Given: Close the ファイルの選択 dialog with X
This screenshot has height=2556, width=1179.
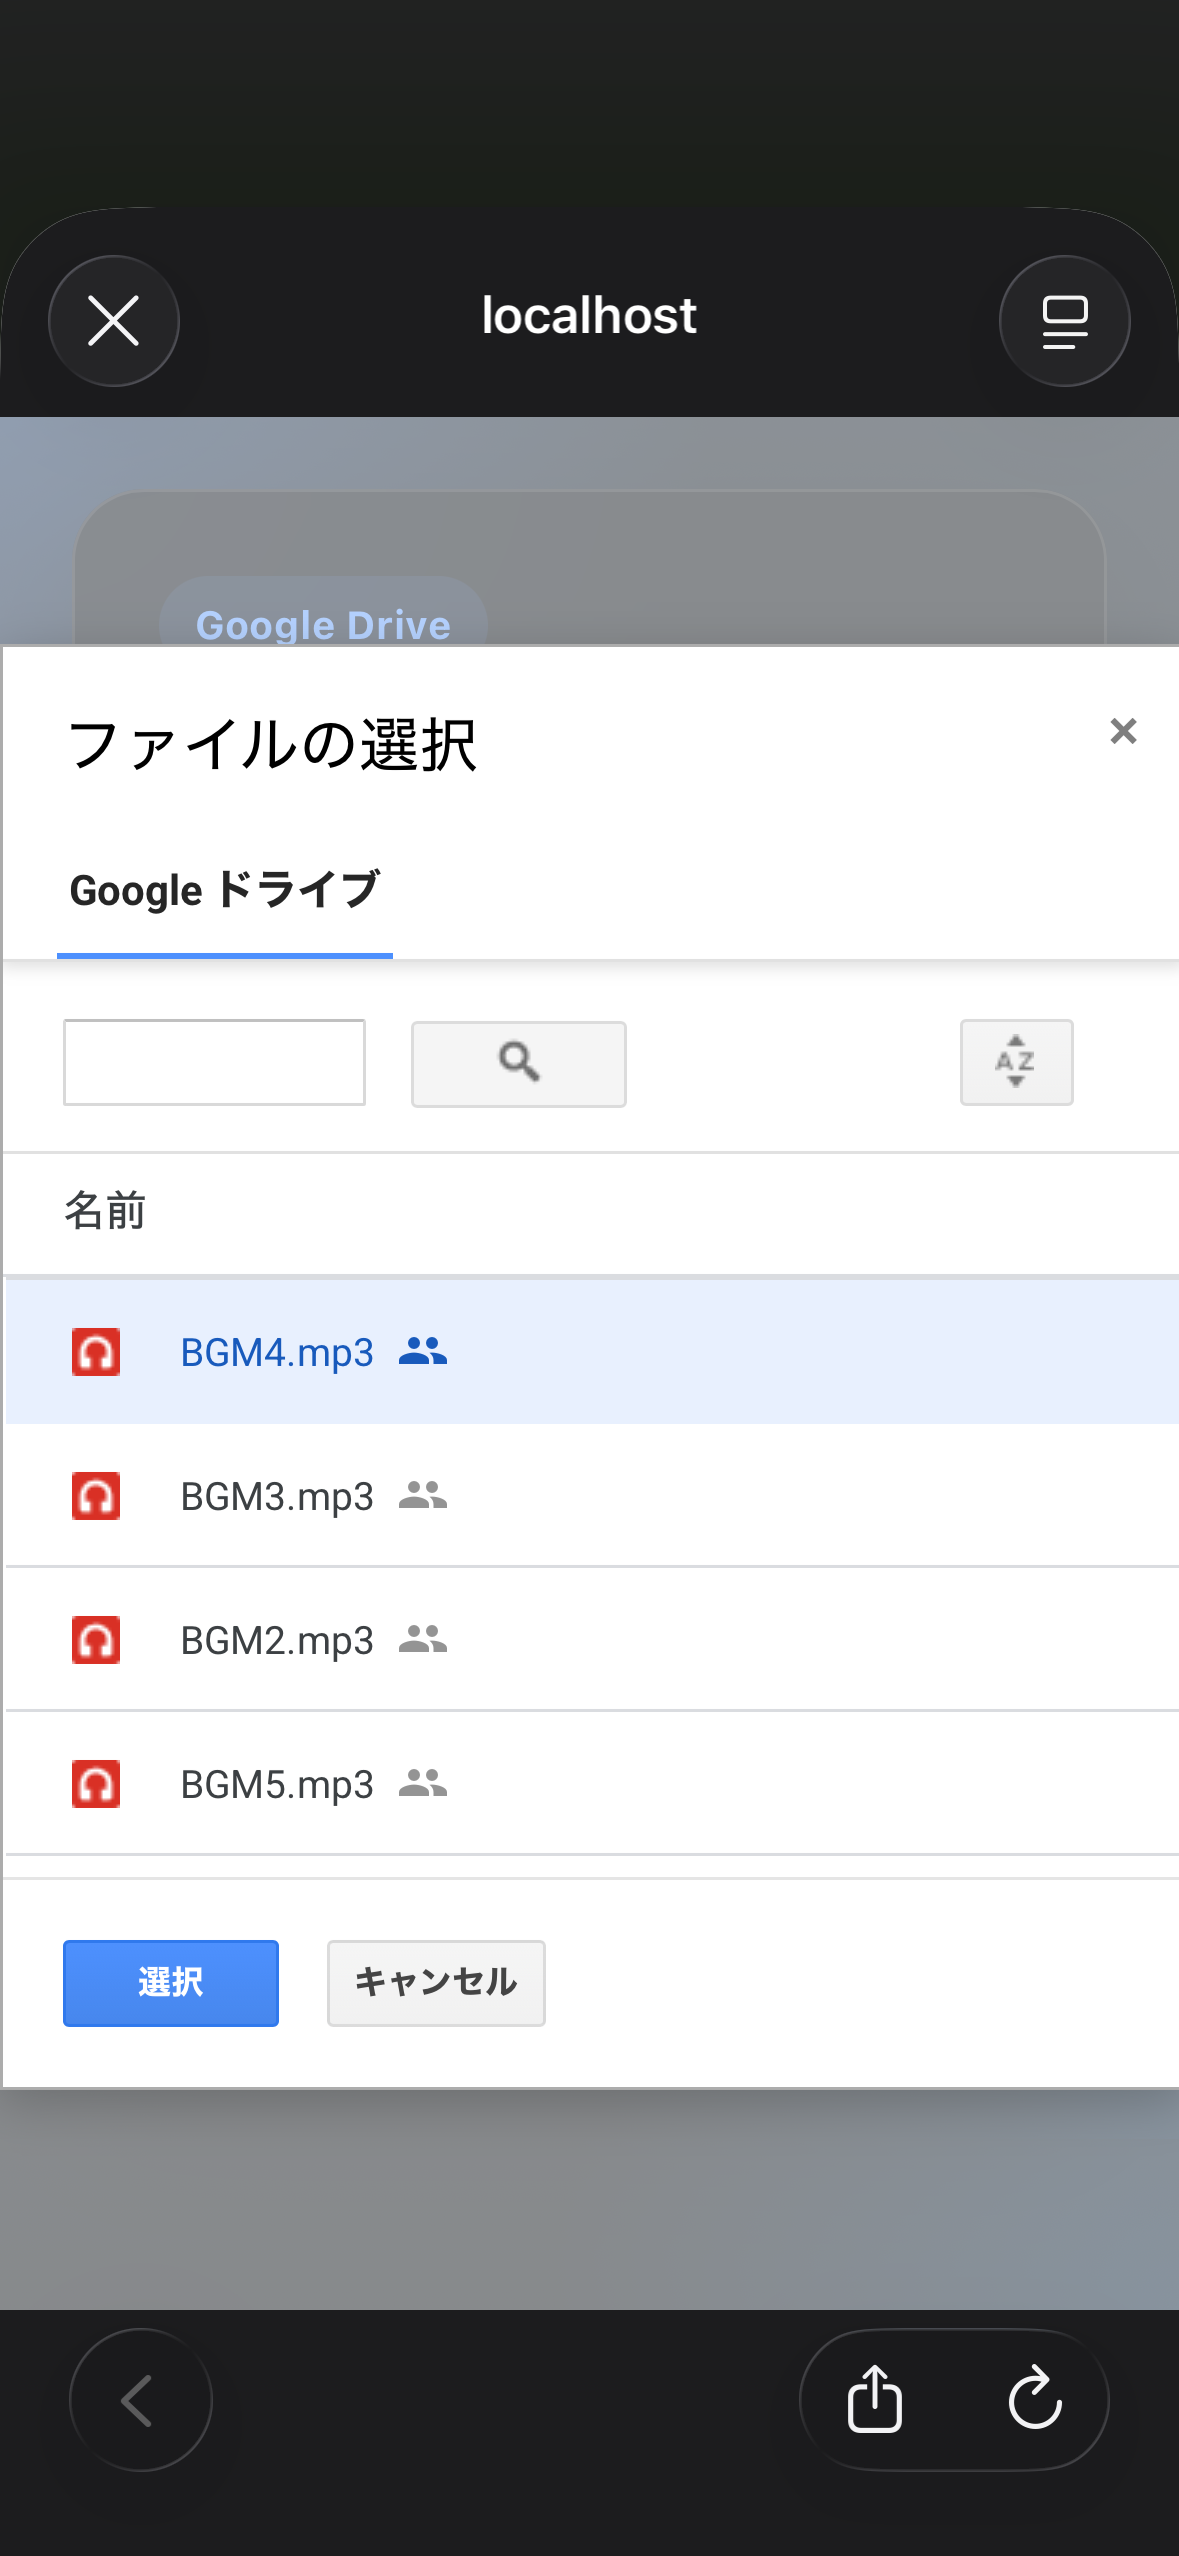Looking at the screenshot, I should coord(1123,731).
